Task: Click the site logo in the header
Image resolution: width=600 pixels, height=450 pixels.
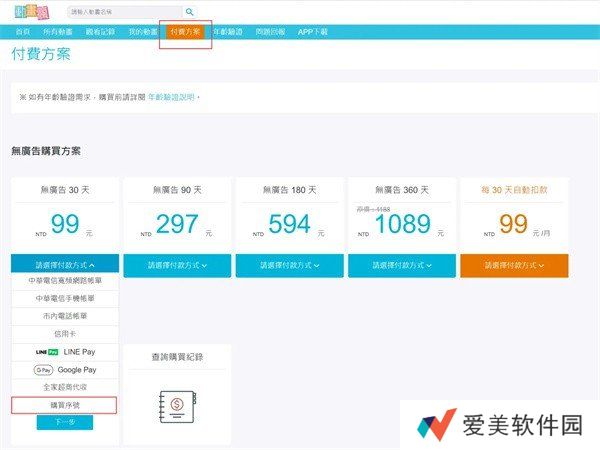Action: 32,12
